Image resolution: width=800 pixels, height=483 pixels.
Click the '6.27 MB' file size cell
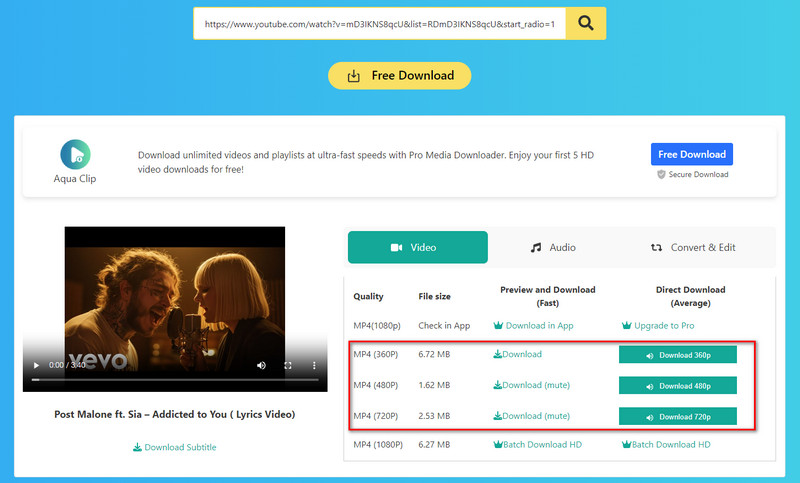point(434,445)
